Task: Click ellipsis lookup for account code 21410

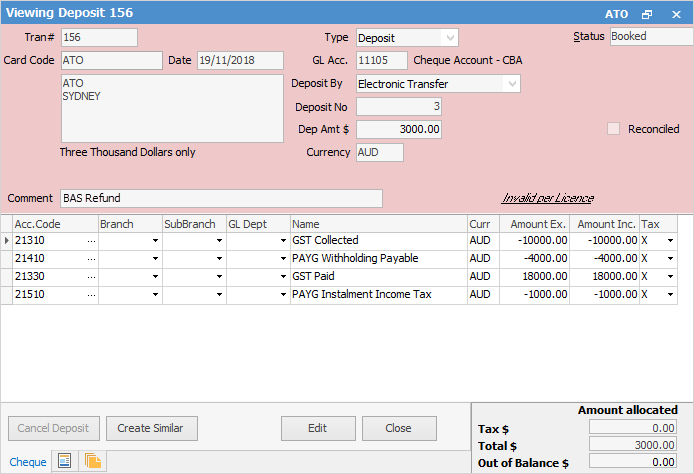Action: [x=91, y=259]
